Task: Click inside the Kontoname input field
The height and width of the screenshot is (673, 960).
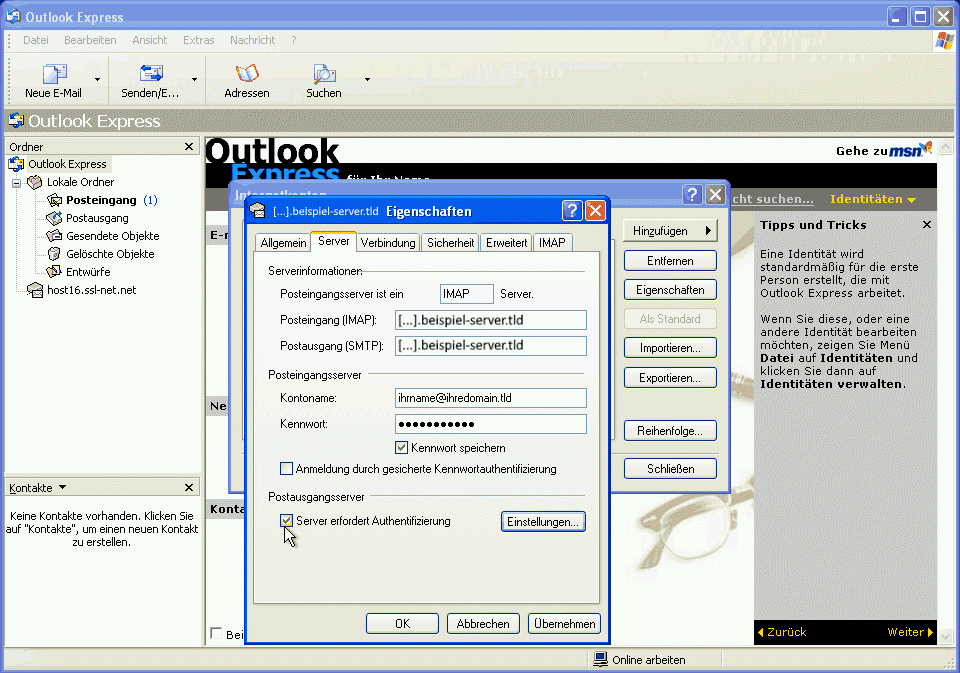Action: (490, 398)
